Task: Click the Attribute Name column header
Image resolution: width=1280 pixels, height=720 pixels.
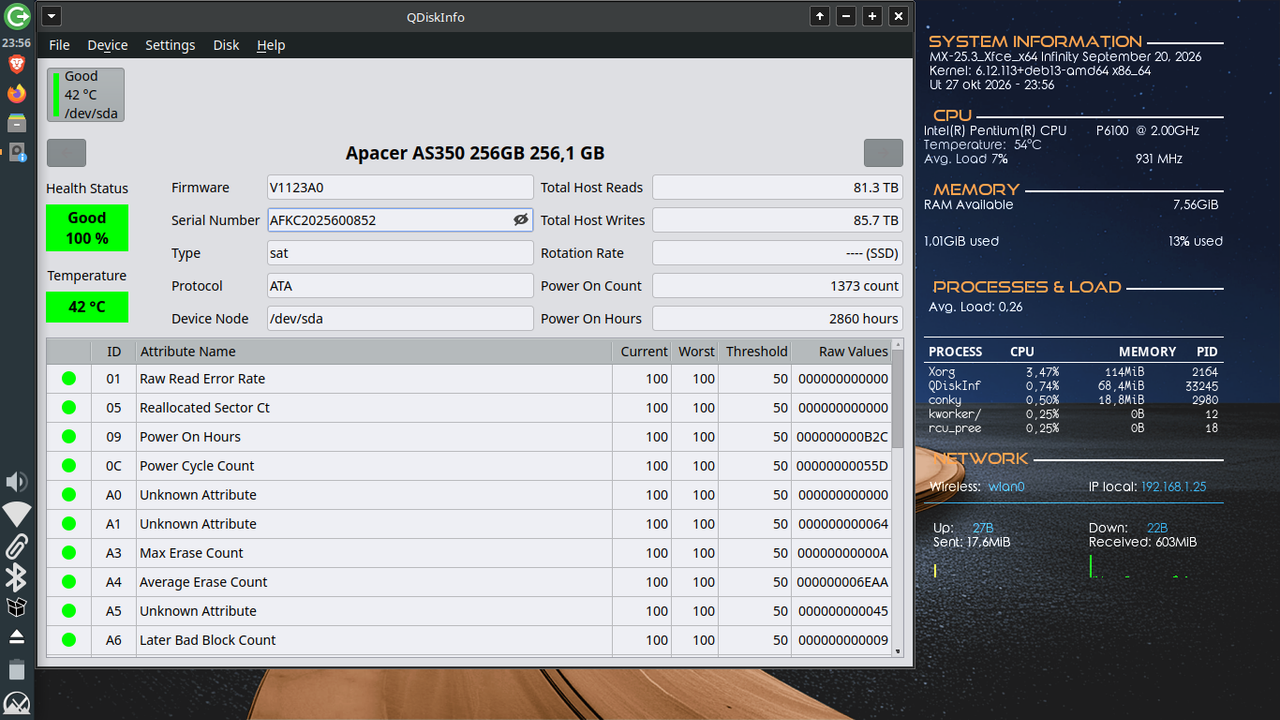Action: click(373, 351)
